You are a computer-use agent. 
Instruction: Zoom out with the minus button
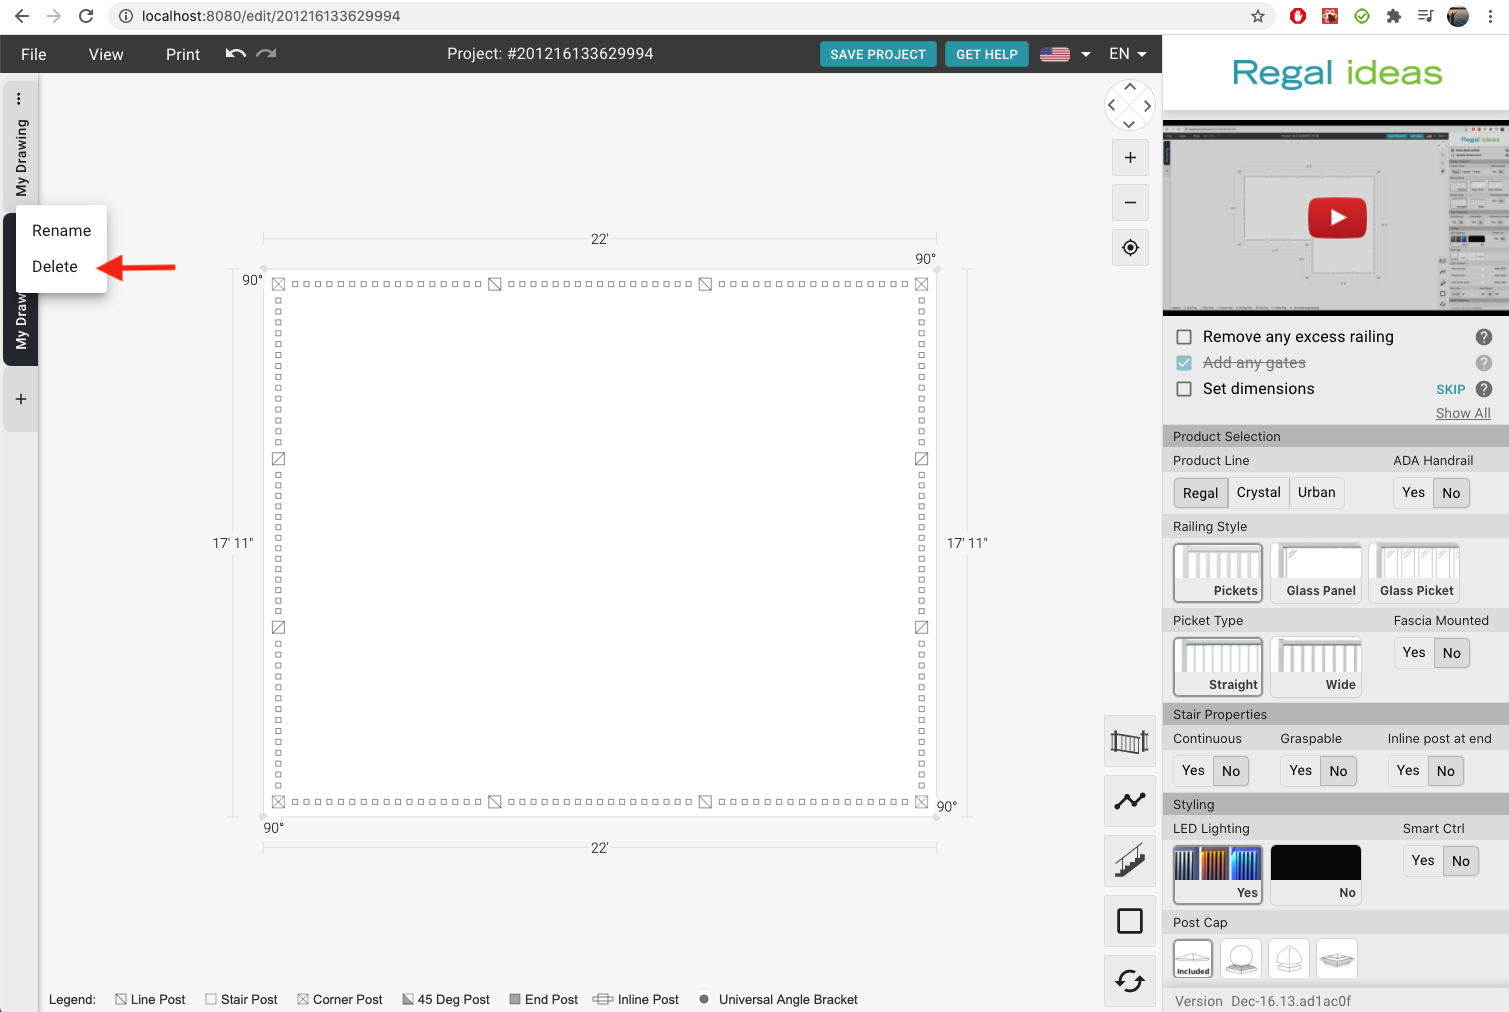click(x=1130, y=203)
